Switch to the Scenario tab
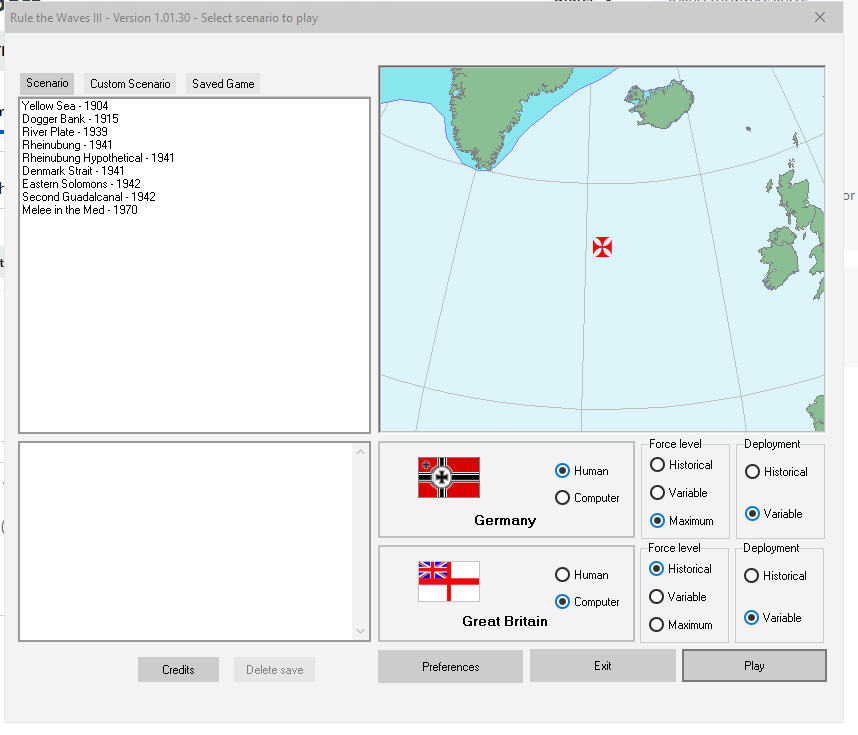 point(47,83)
